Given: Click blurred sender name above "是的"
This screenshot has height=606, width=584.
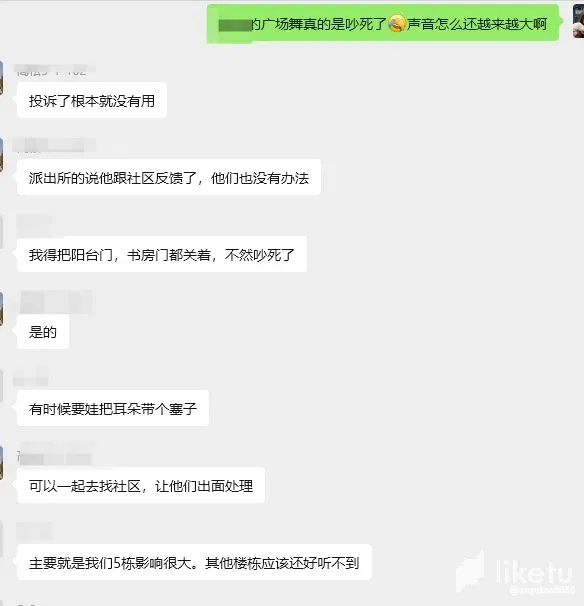Looking at the screenshot, I should (x=56, y=302).
